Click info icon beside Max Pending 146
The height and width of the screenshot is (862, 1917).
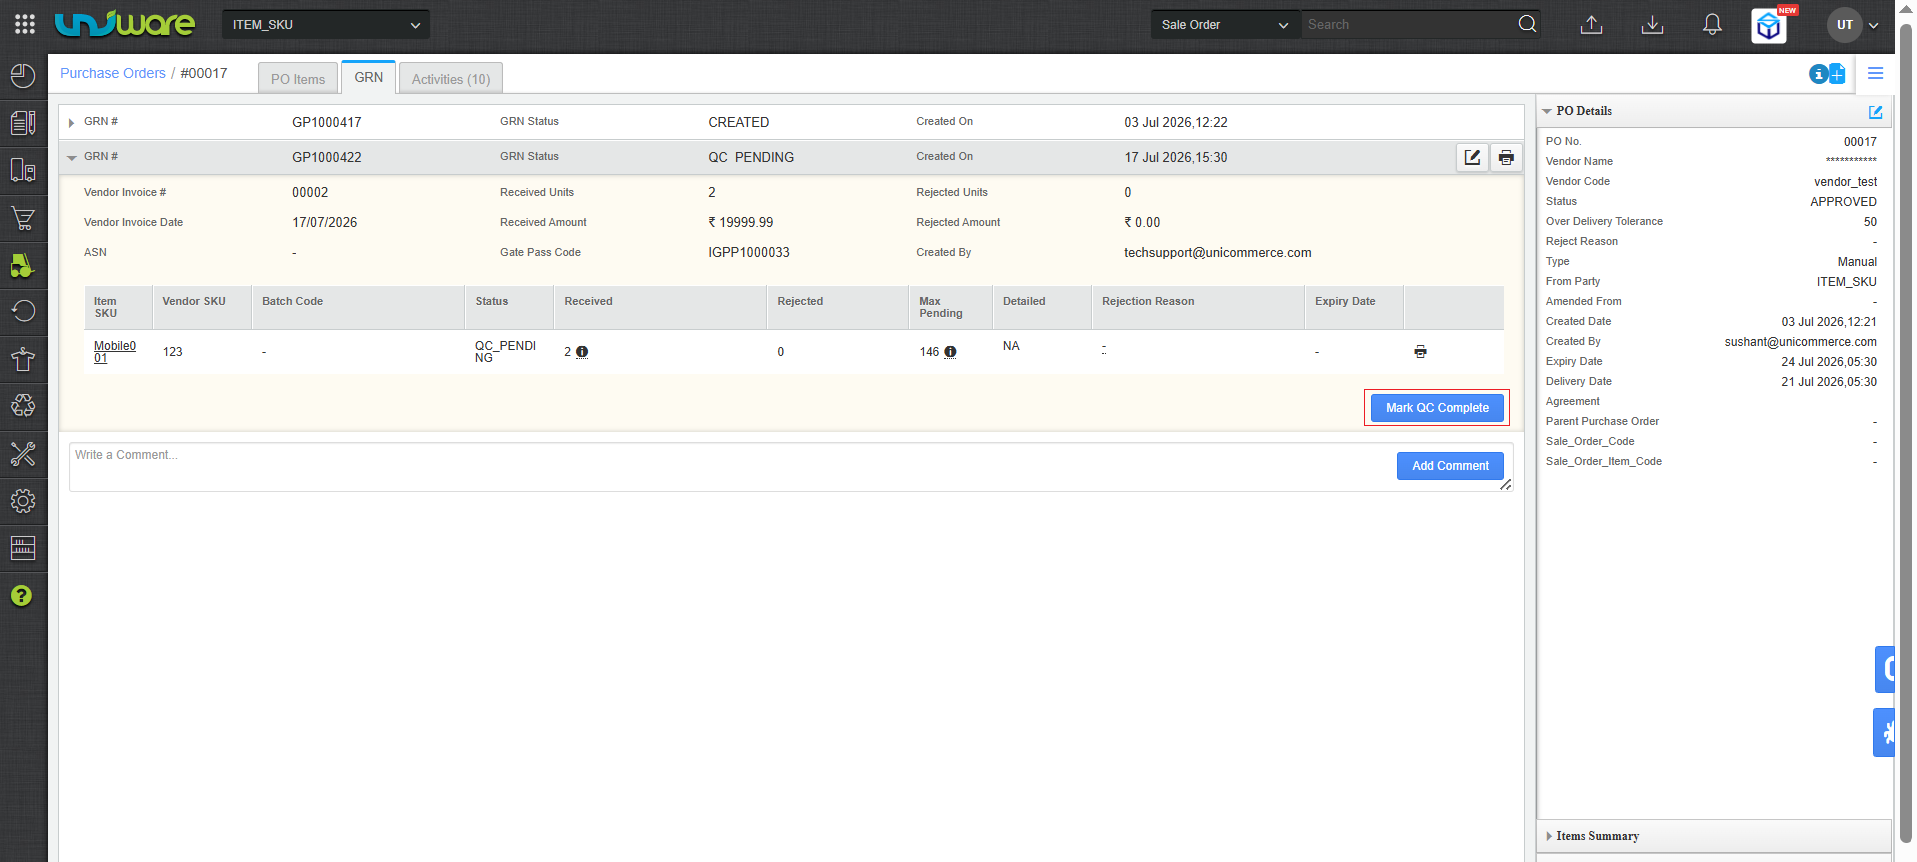pyautogui.click(x=950, y=352)
